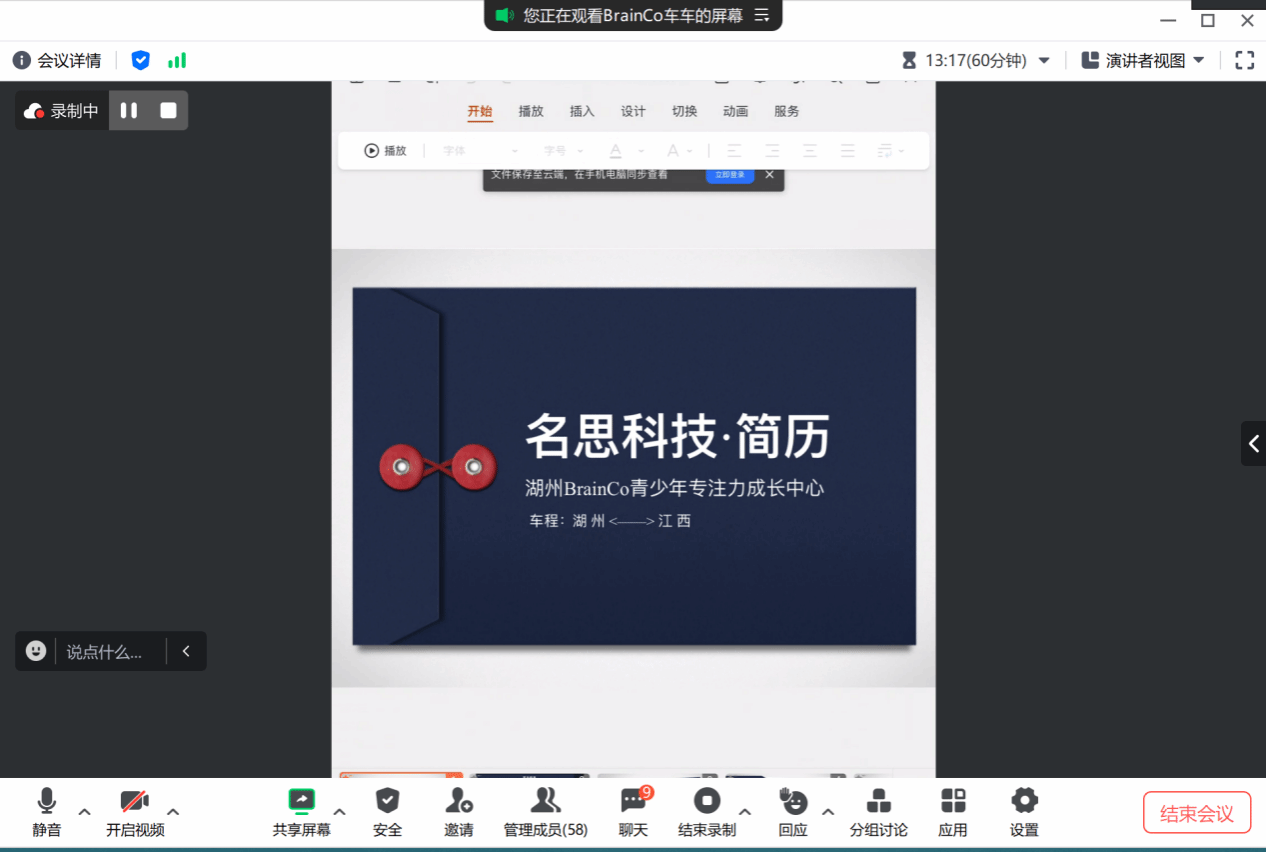Viewport: 1266px width, 852px height.
Task: Click the Share Screen icon
Action: coord(301,801)
